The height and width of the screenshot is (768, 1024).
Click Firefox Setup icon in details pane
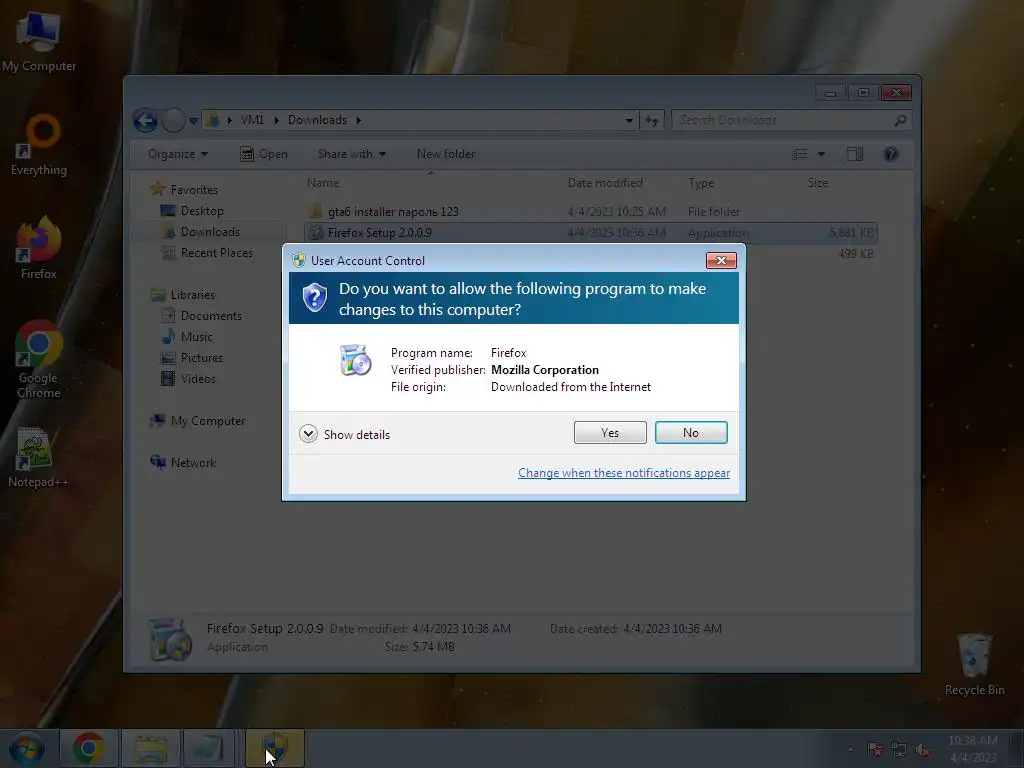[170, 639]
